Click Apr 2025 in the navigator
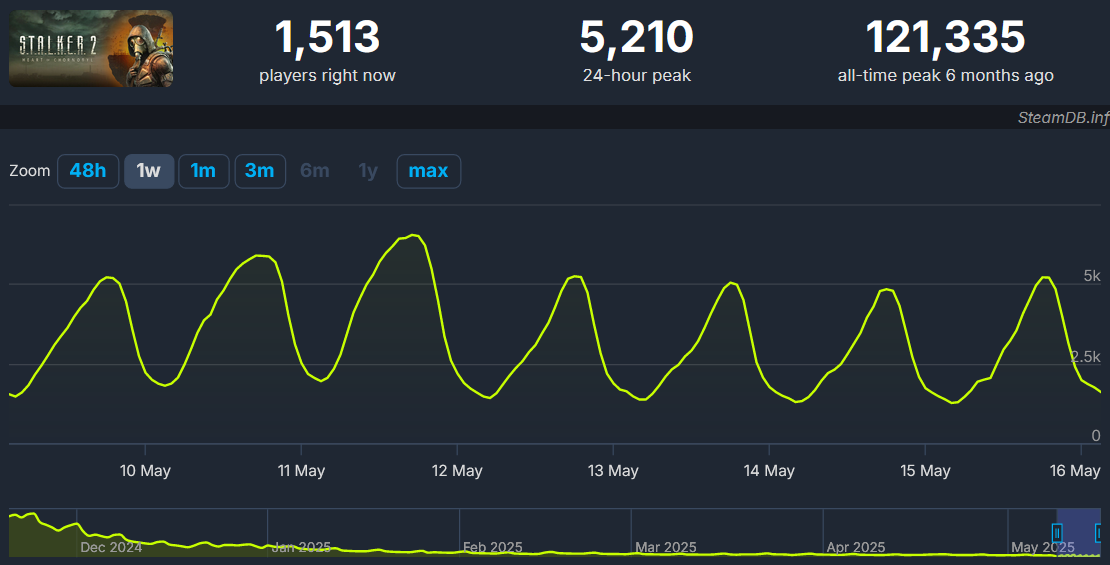1110x565 pixels. click(x=856, y=547)
